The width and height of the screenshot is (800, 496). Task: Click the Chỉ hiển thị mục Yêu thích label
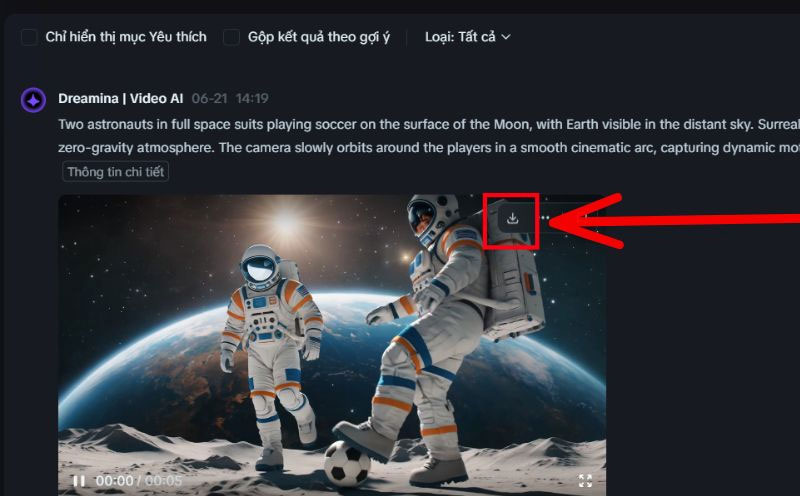(x=126, y=37)
